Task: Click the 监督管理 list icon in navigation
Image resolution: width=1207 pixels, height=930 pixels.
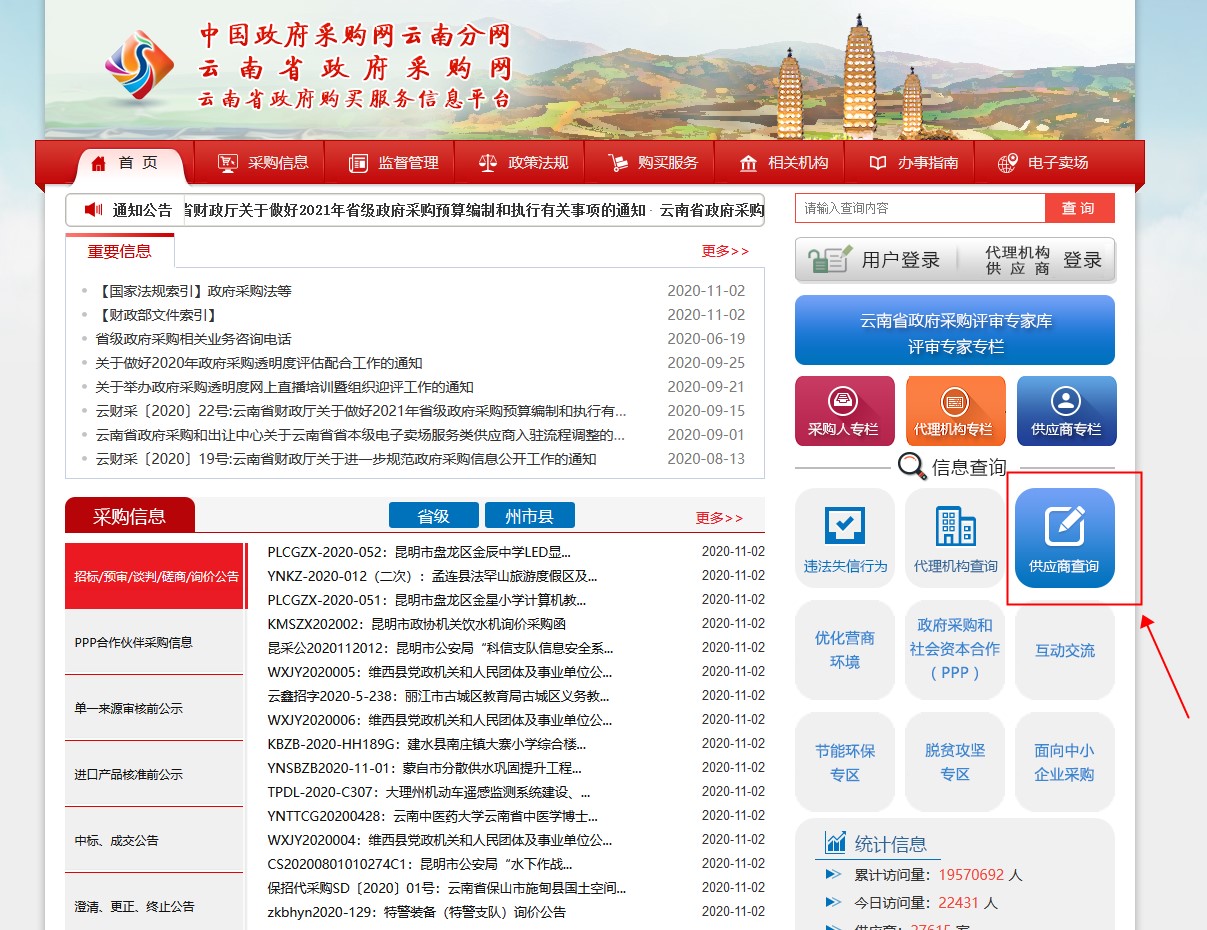Action: tap(358, 163)
